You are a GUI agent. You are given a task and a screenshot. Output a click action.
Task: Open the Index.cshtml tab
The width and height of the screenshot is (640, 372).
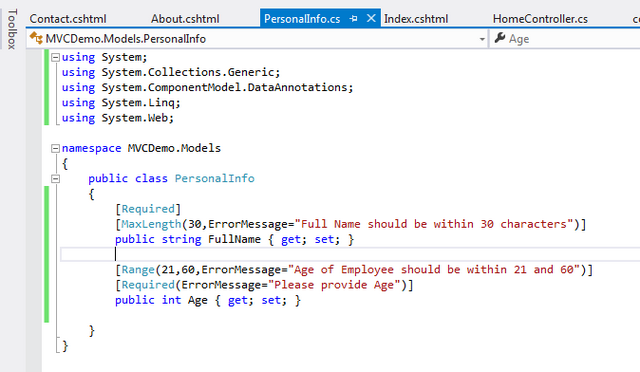(x=416, y=19)
